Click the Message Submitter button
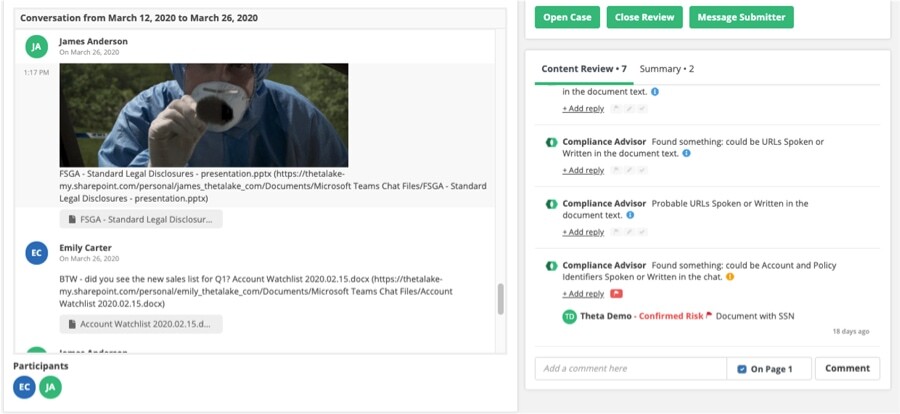This screenshot has width=900, height=414. tap(742, 17)
